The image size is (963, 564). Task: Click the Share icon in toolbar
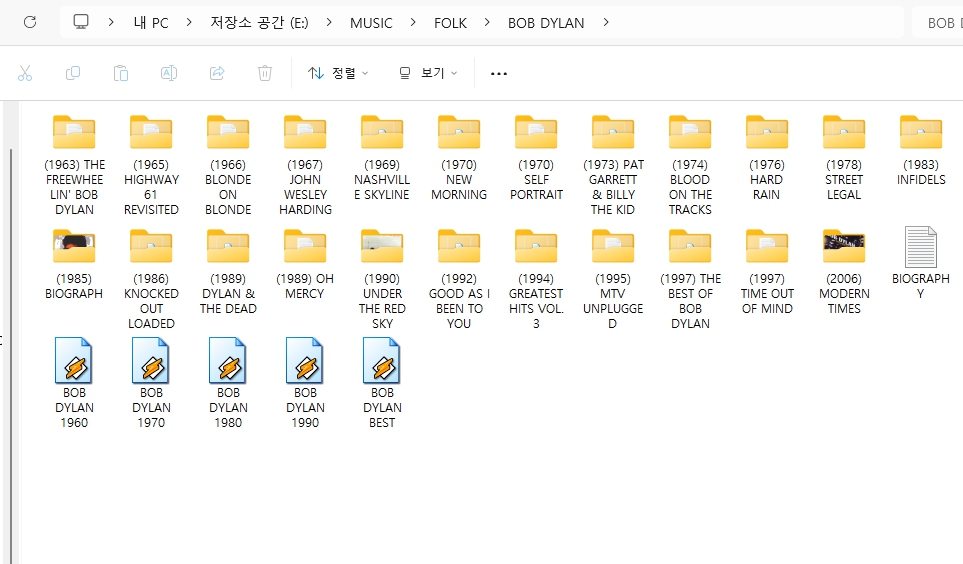click(217, 73)
